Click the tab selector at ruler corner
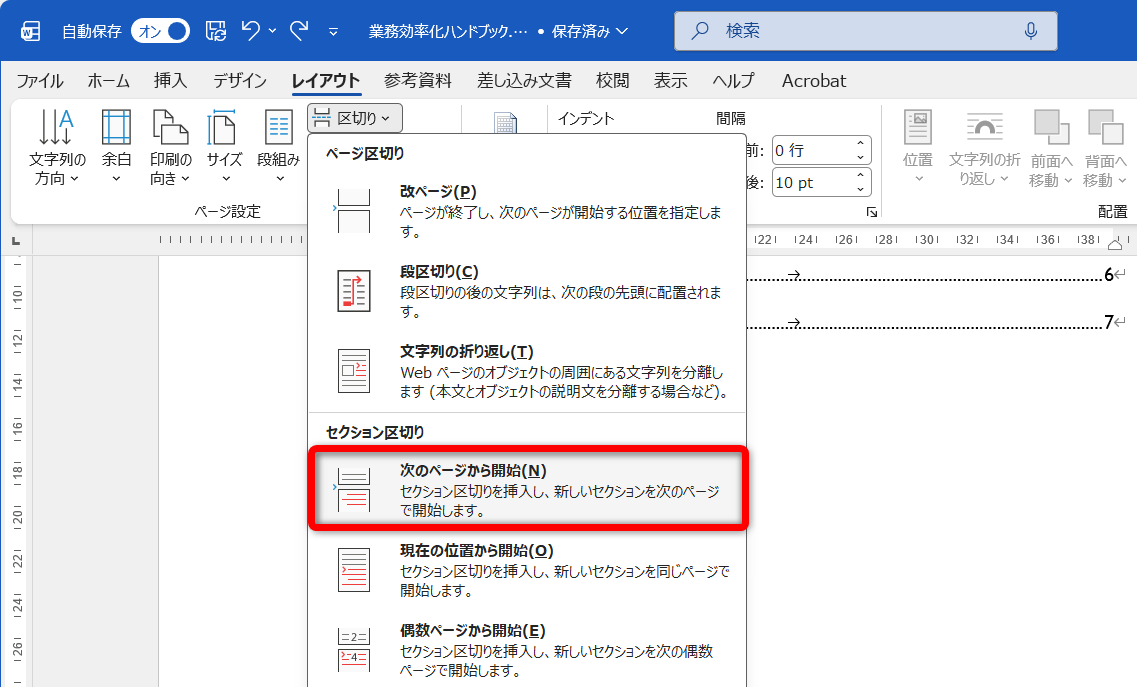 (x=16, y=240)
